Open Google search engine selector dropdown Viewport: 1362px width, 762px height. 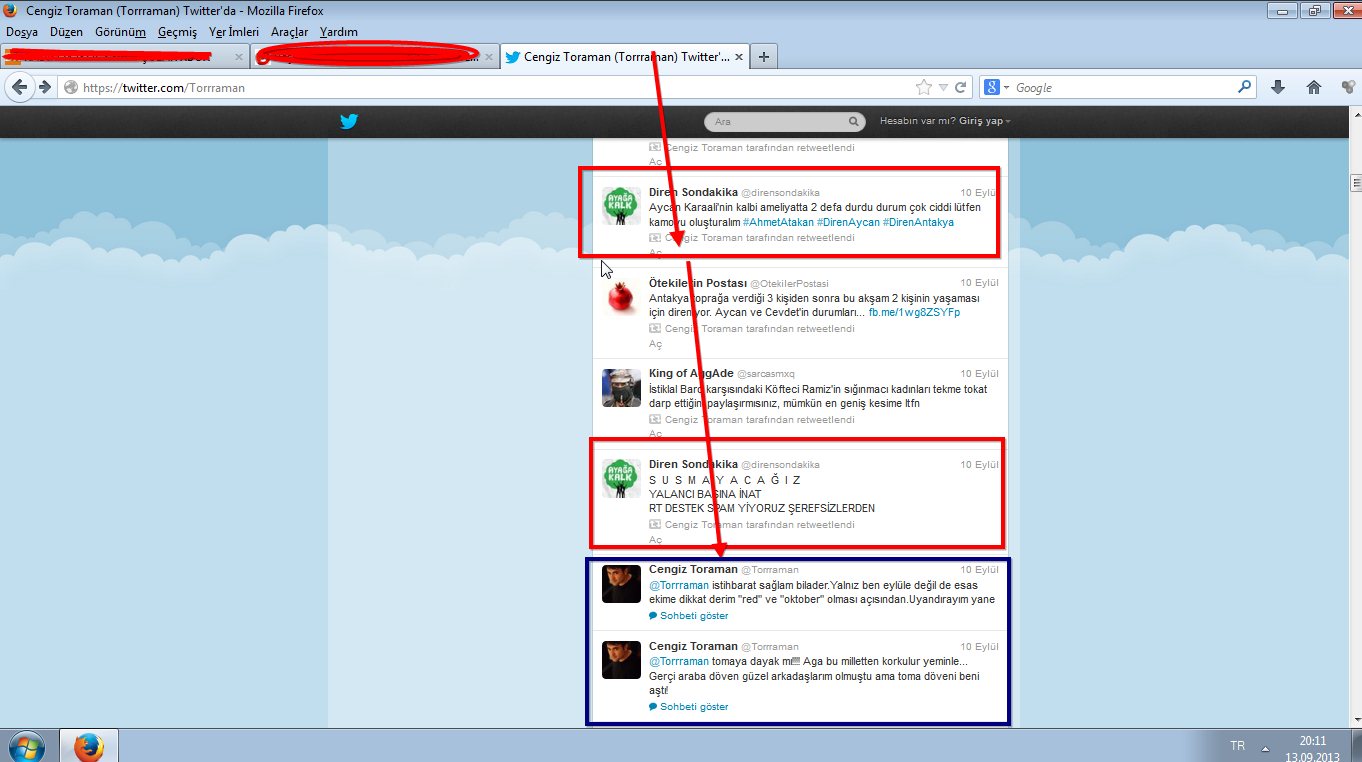[x=996, y=88]
